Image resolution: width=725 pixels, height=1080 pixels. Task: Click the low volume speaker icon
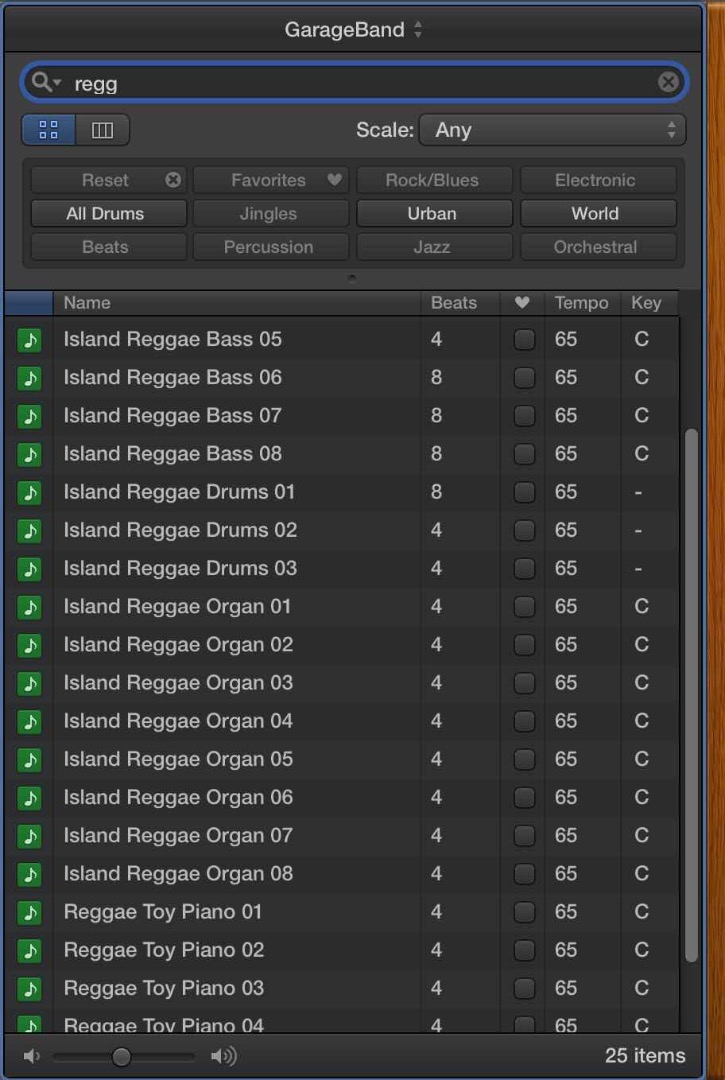tap(30, 1056)
